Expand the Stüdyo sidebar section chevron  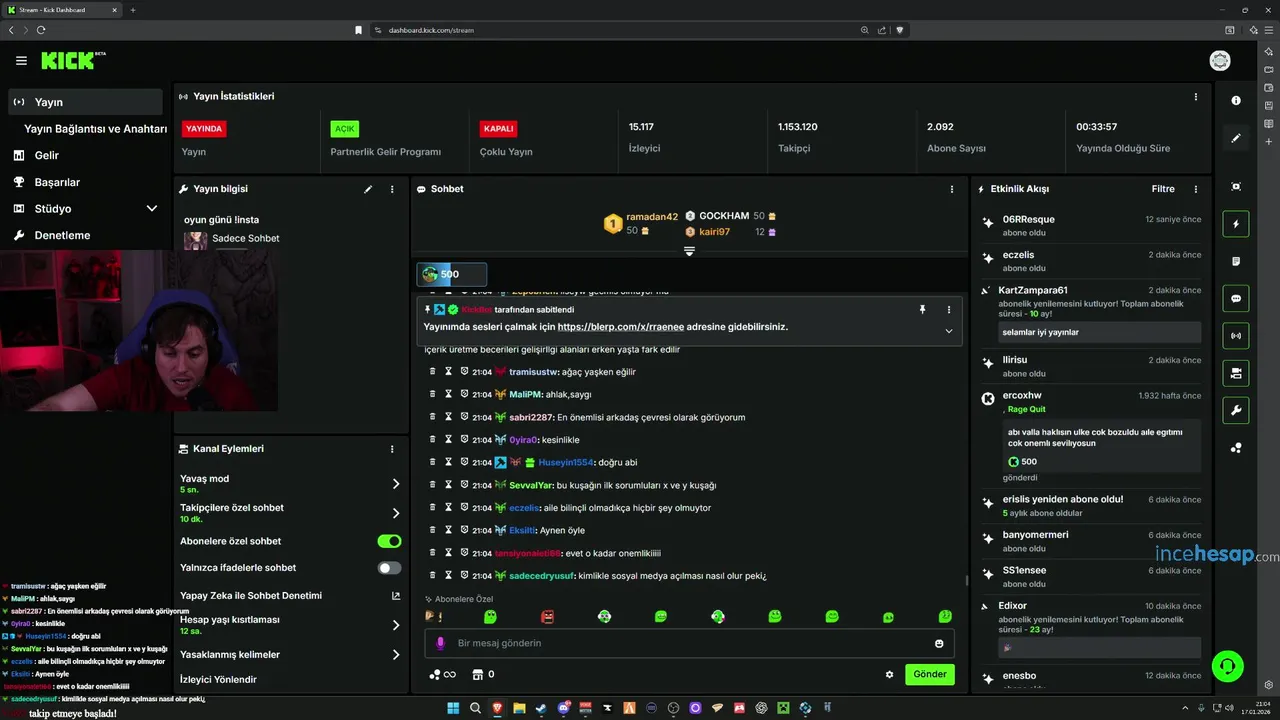[152, 209]
